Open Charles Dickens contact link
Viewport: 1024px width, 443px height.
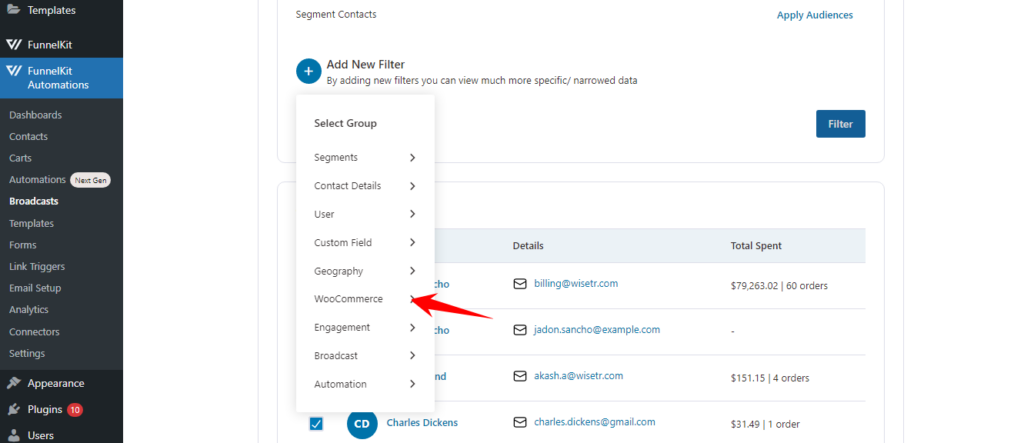[x=422, y=423]
